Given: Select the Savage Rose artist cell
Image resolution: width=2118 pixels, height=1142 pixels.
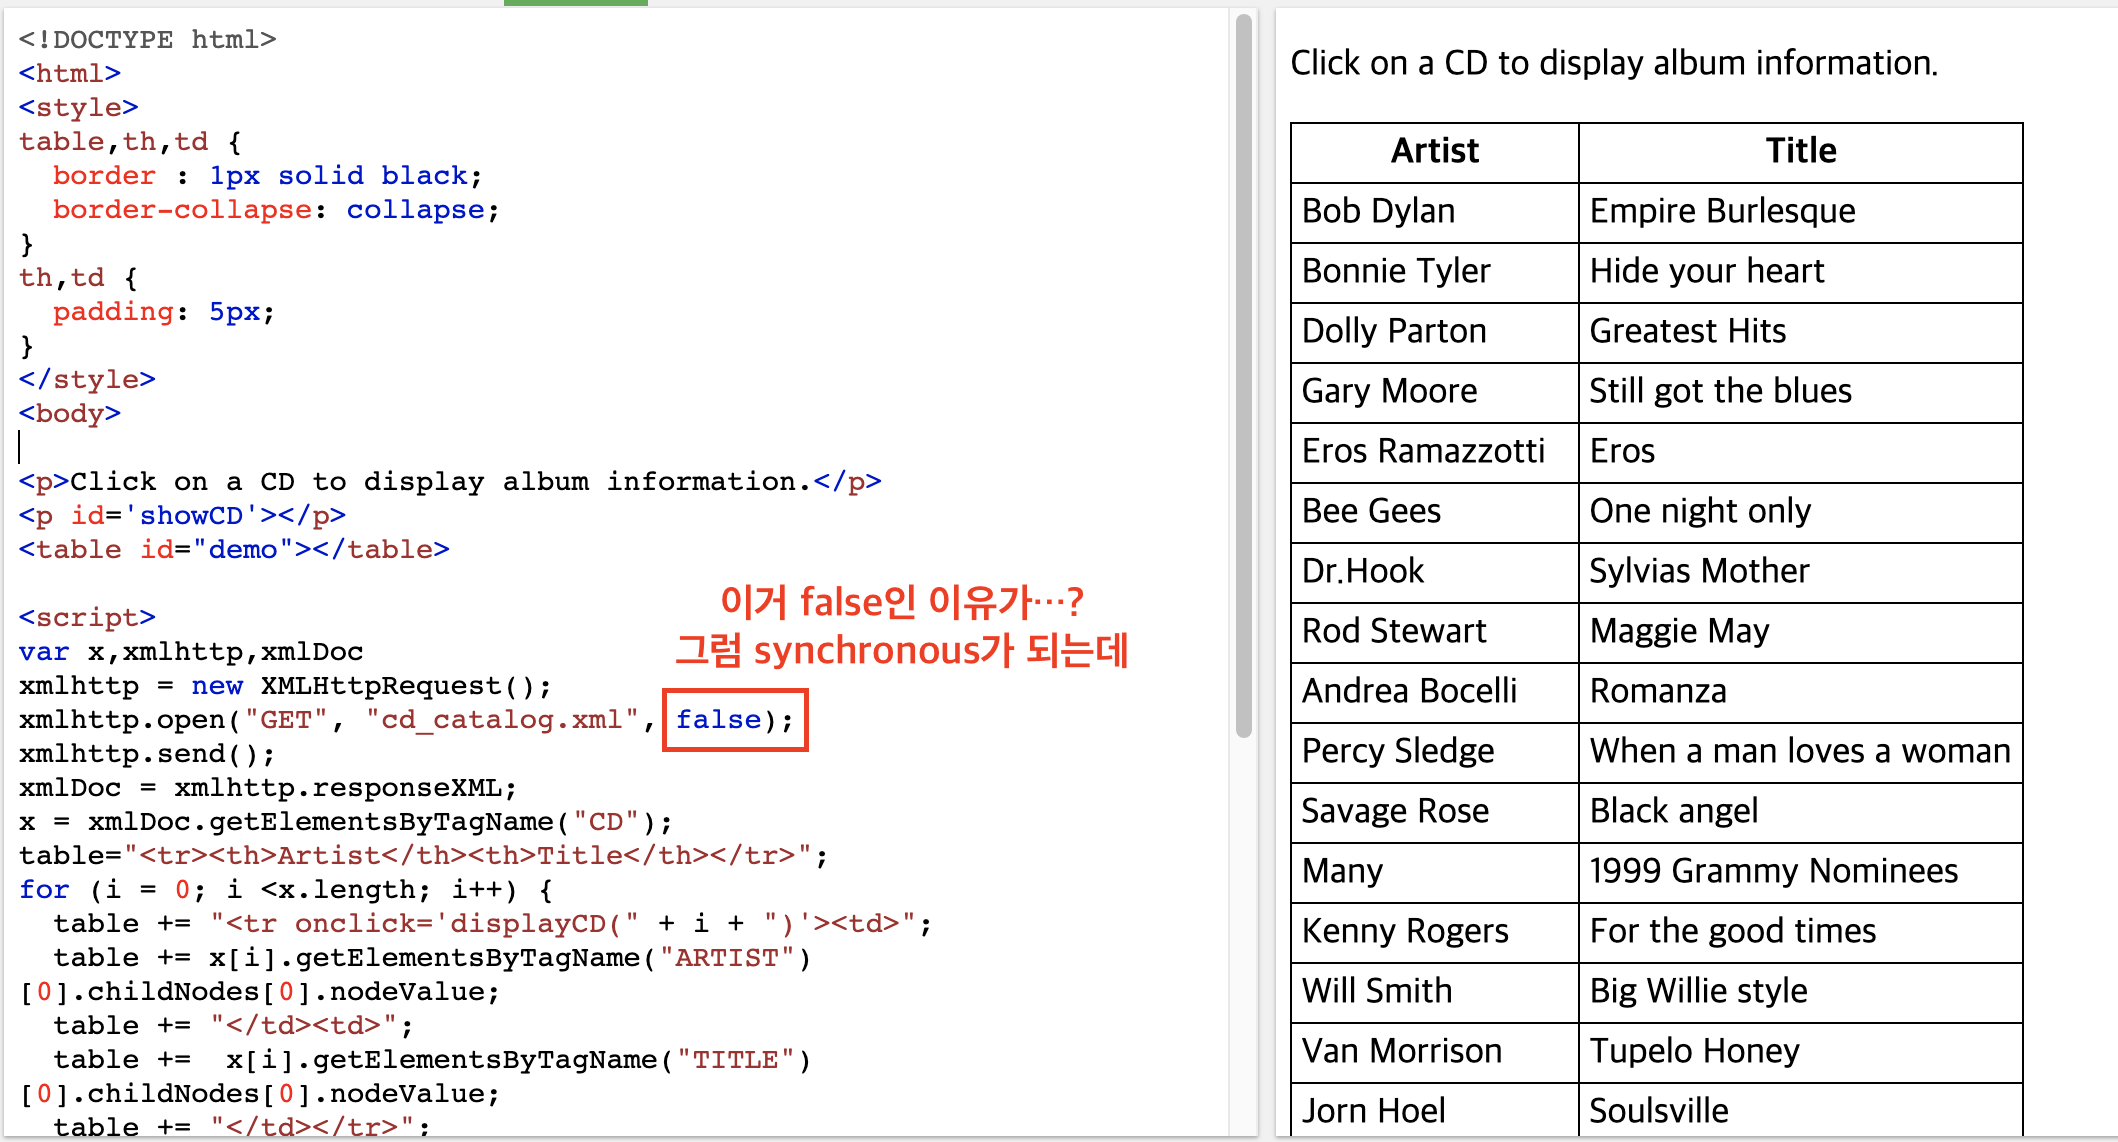Looking at the screenshot, I should (x=1395, y=812).
